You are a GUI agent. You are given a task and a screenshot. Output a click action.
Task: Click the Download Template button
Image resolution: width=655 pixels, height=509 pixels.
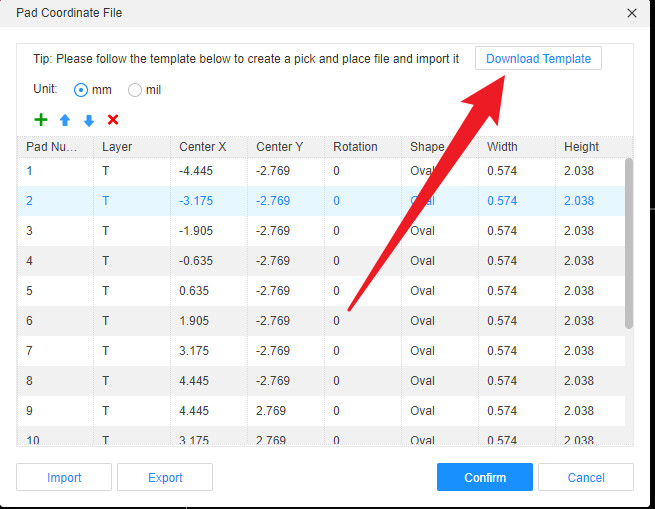click(x=538, y=59)
